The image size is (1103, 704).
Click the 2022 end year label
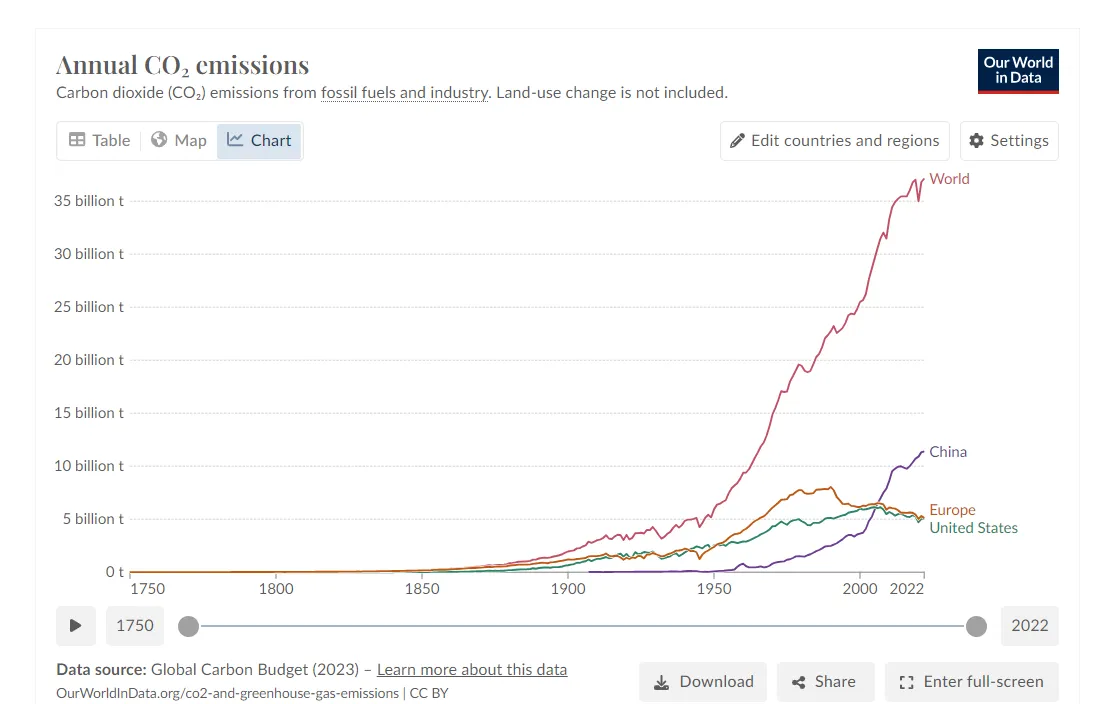coord(1029,626)
